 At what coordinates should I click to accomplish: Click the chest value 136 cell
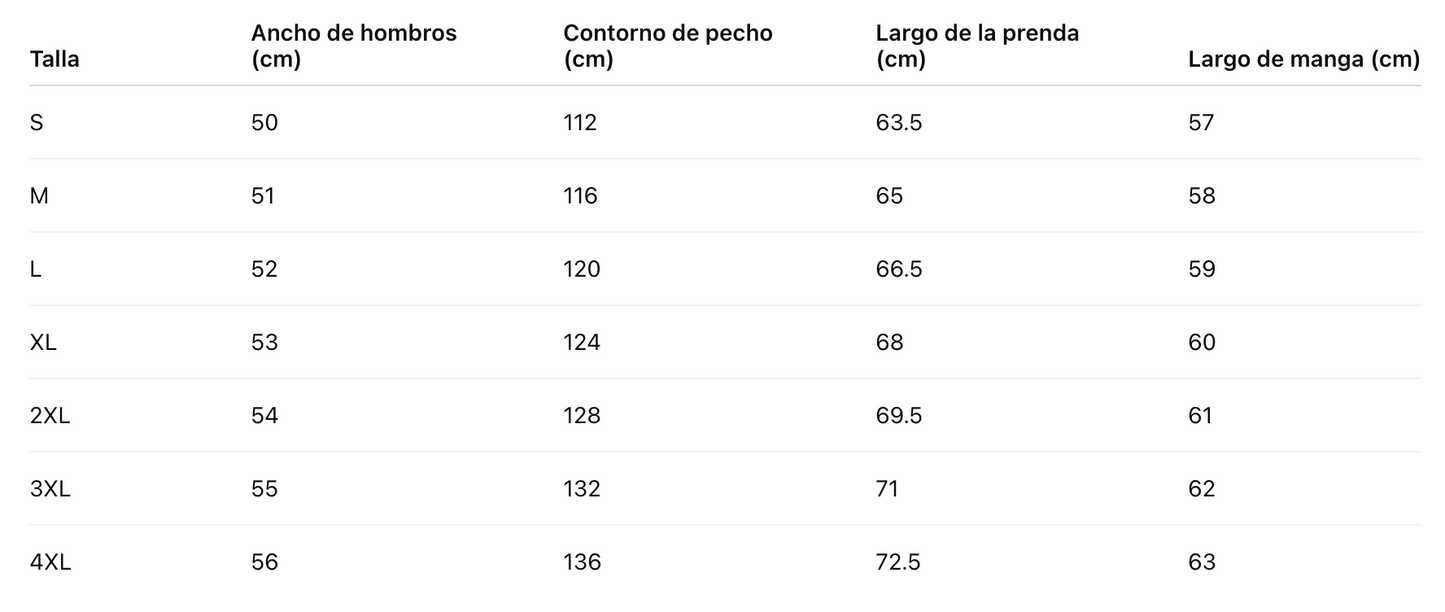(582, 562)
